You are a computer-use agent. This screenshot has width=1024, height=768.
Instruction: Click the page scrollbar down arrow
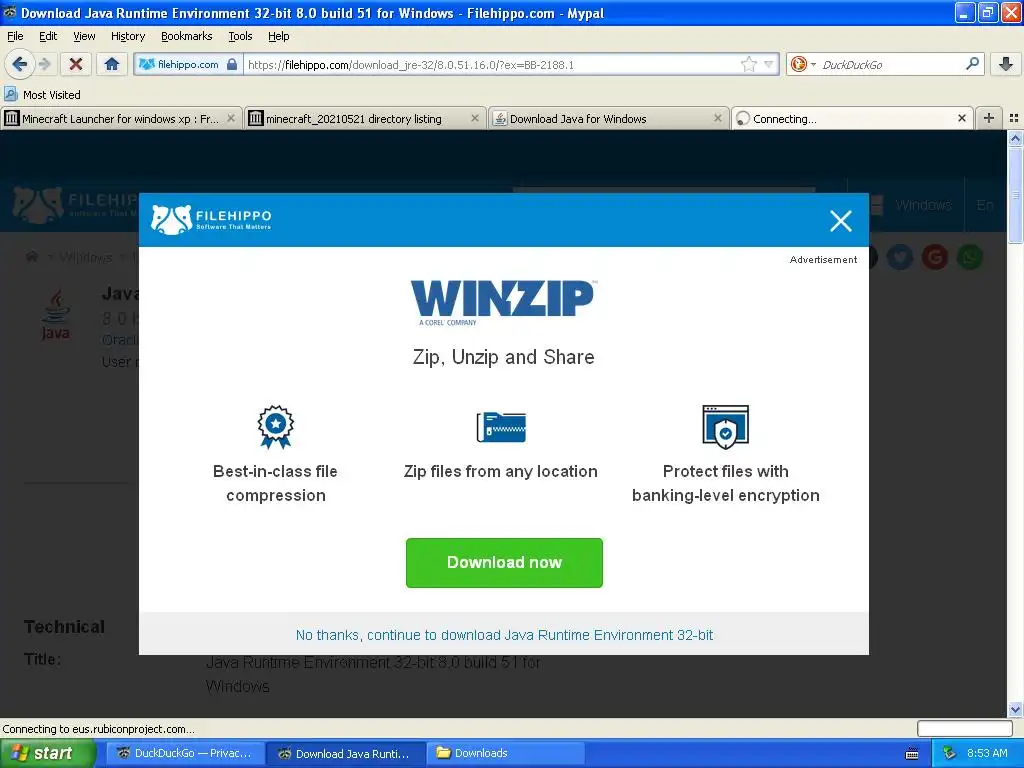[x=1015, y=709]
